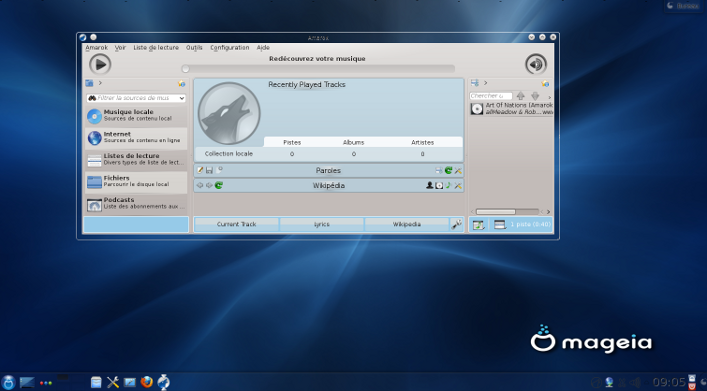Image resolution: width=707 pixels, height=391 pixels.
Task: Open the Musique locale source
Action: pyautogui.click(x=136, y=116)
